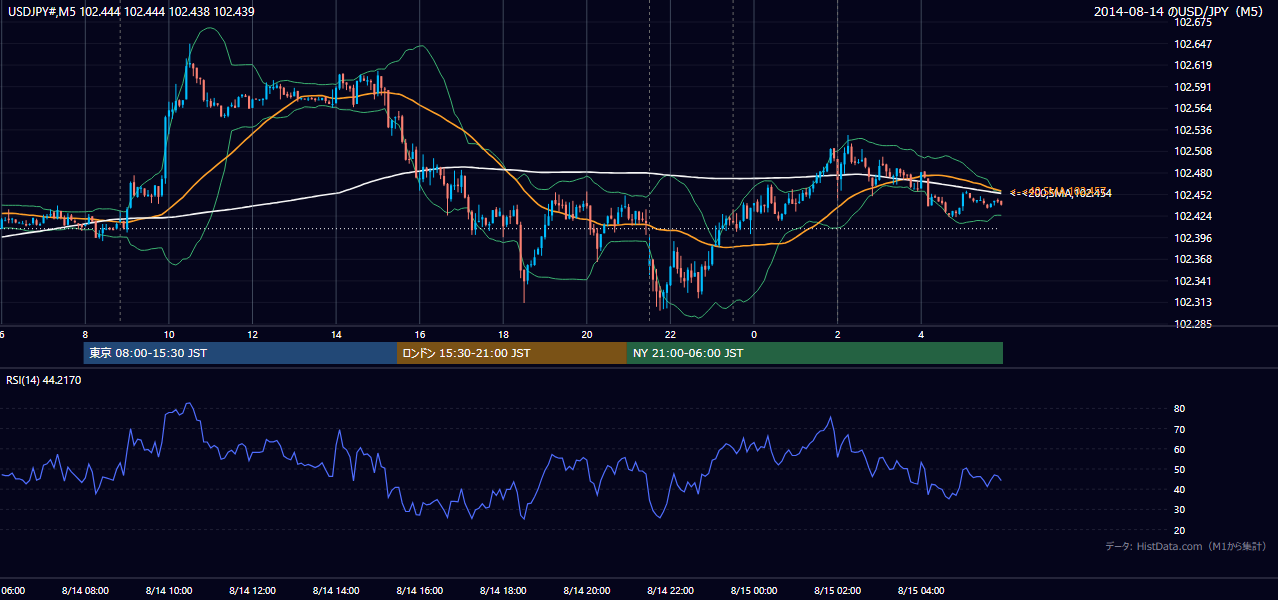The width and height of the screenshot is (1278, 600).
Task: Click the 8/14 12:00 time axis label
Action: (x=253, y=590)
